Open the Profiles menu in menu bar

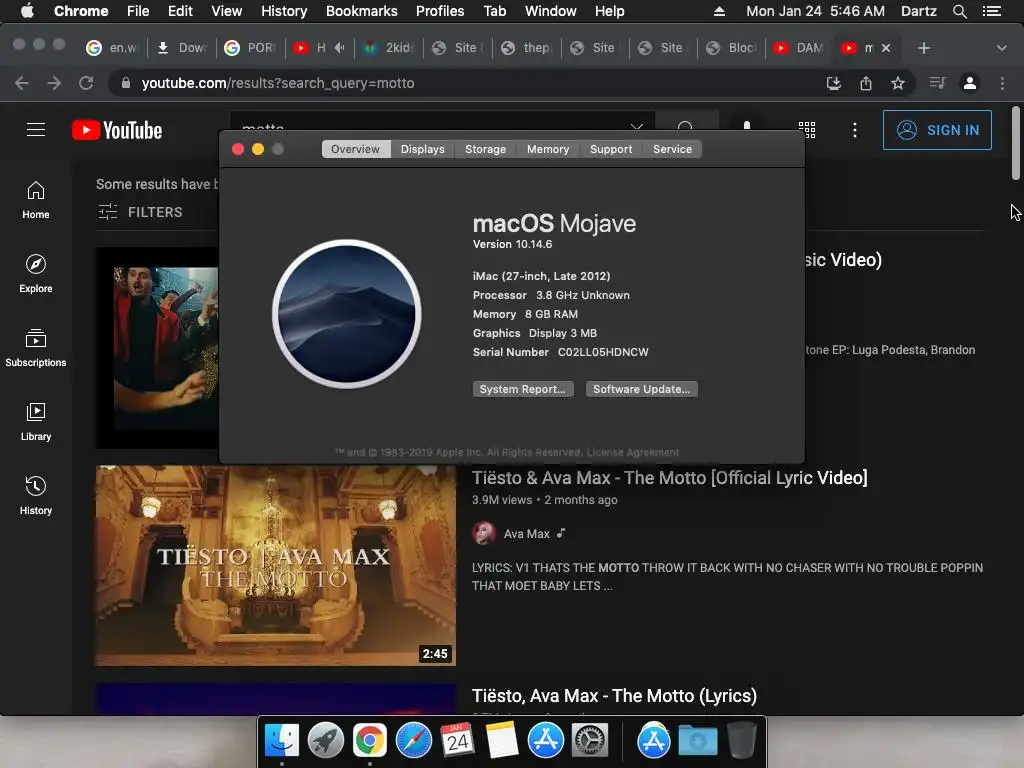[440, 11]
